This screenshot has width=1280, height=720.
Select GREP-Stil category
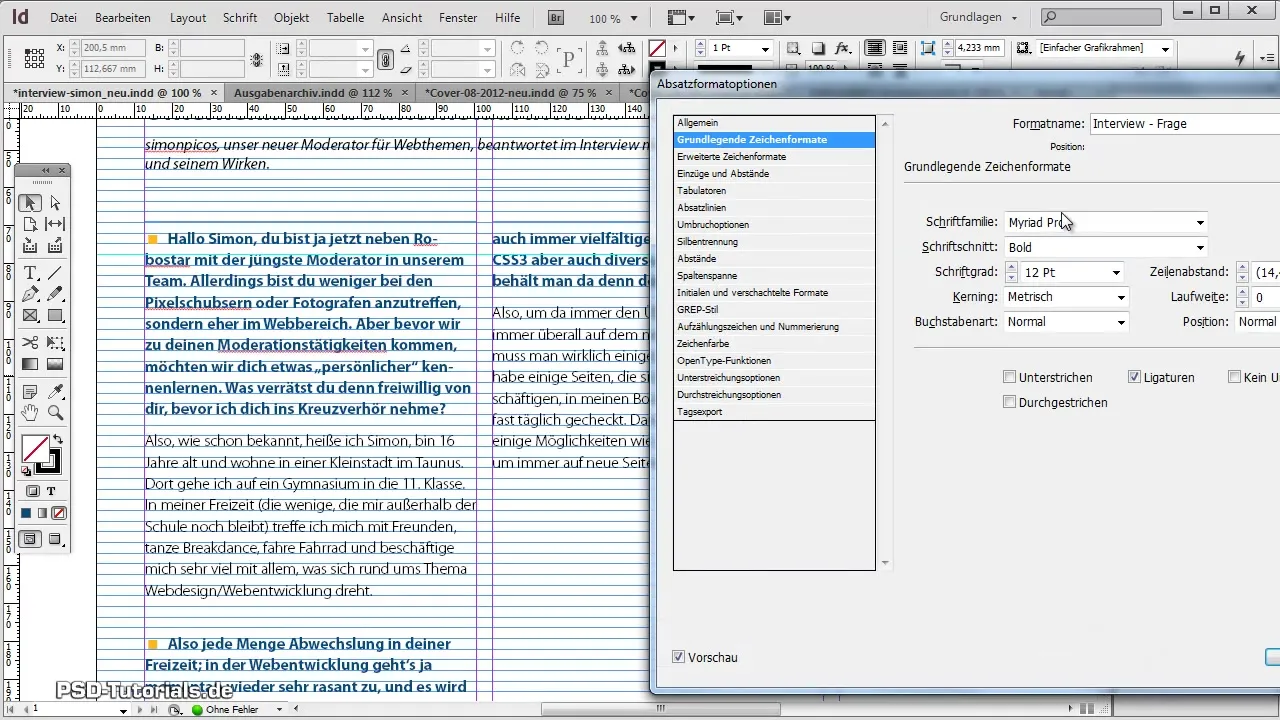[774, 309]
